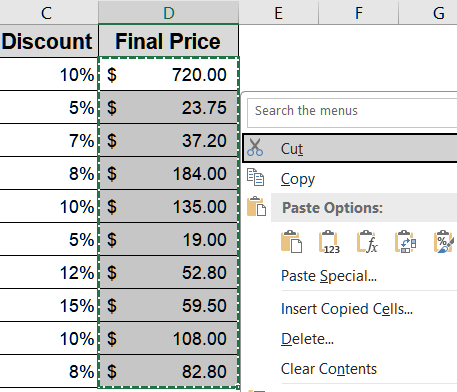Click the clipboard icon beside Paste Options
The image size is (457, 392).
tap(256, 206)
